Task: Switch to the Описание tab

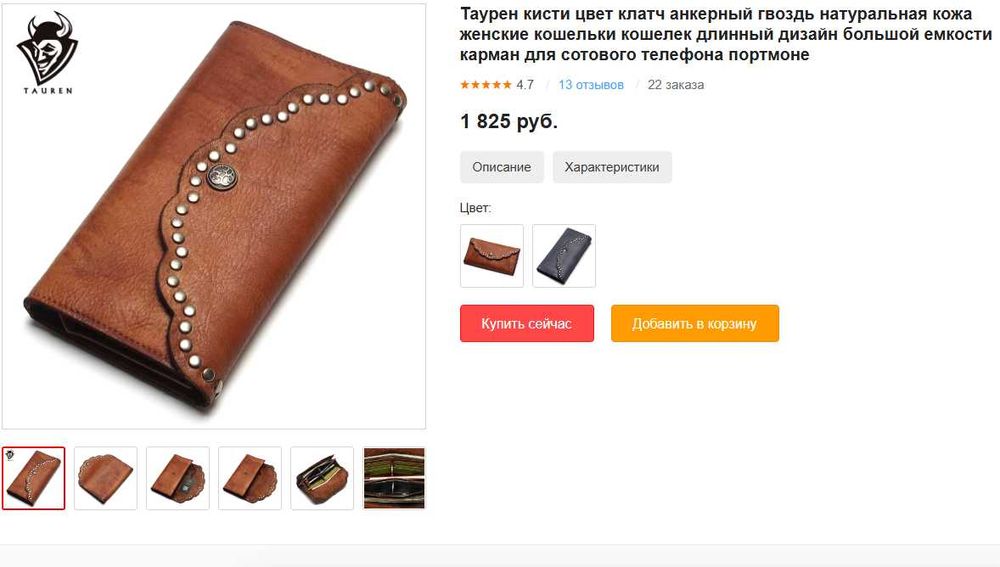Action: tap(501, 167)
